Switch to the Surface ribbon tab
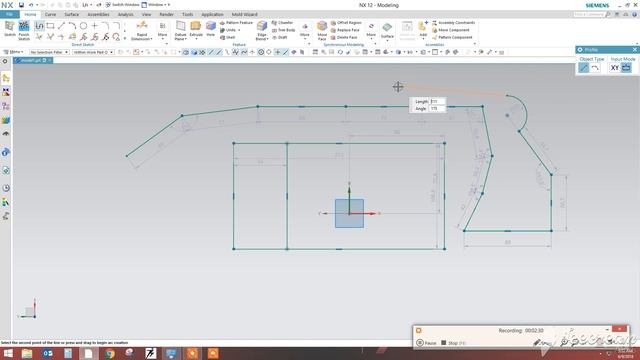Image resolution: width=640 pixels, height=360 pixels. [71, 14]
